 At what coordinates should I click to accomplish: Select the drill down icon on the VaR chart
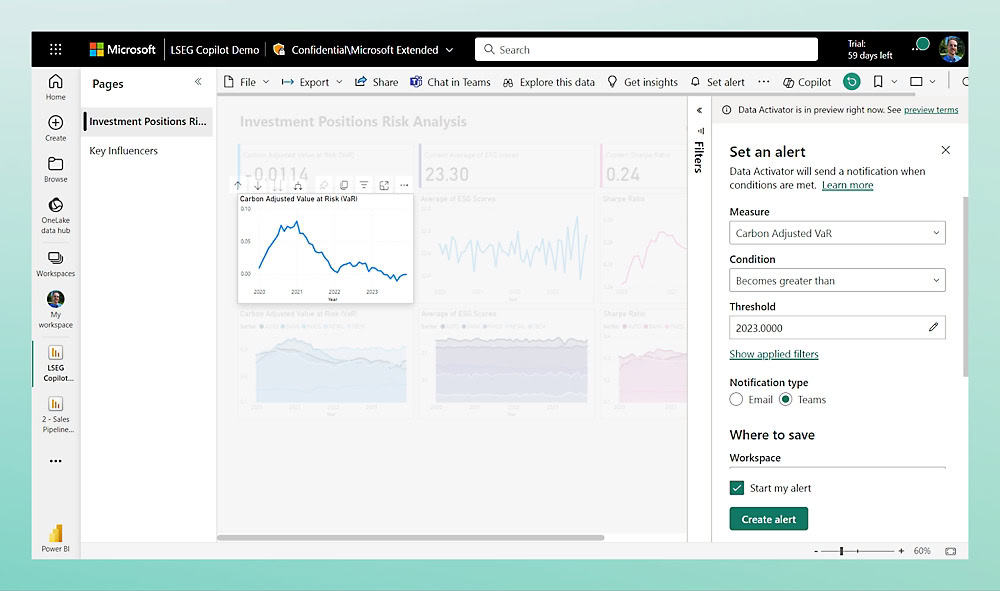pos(258,184)
